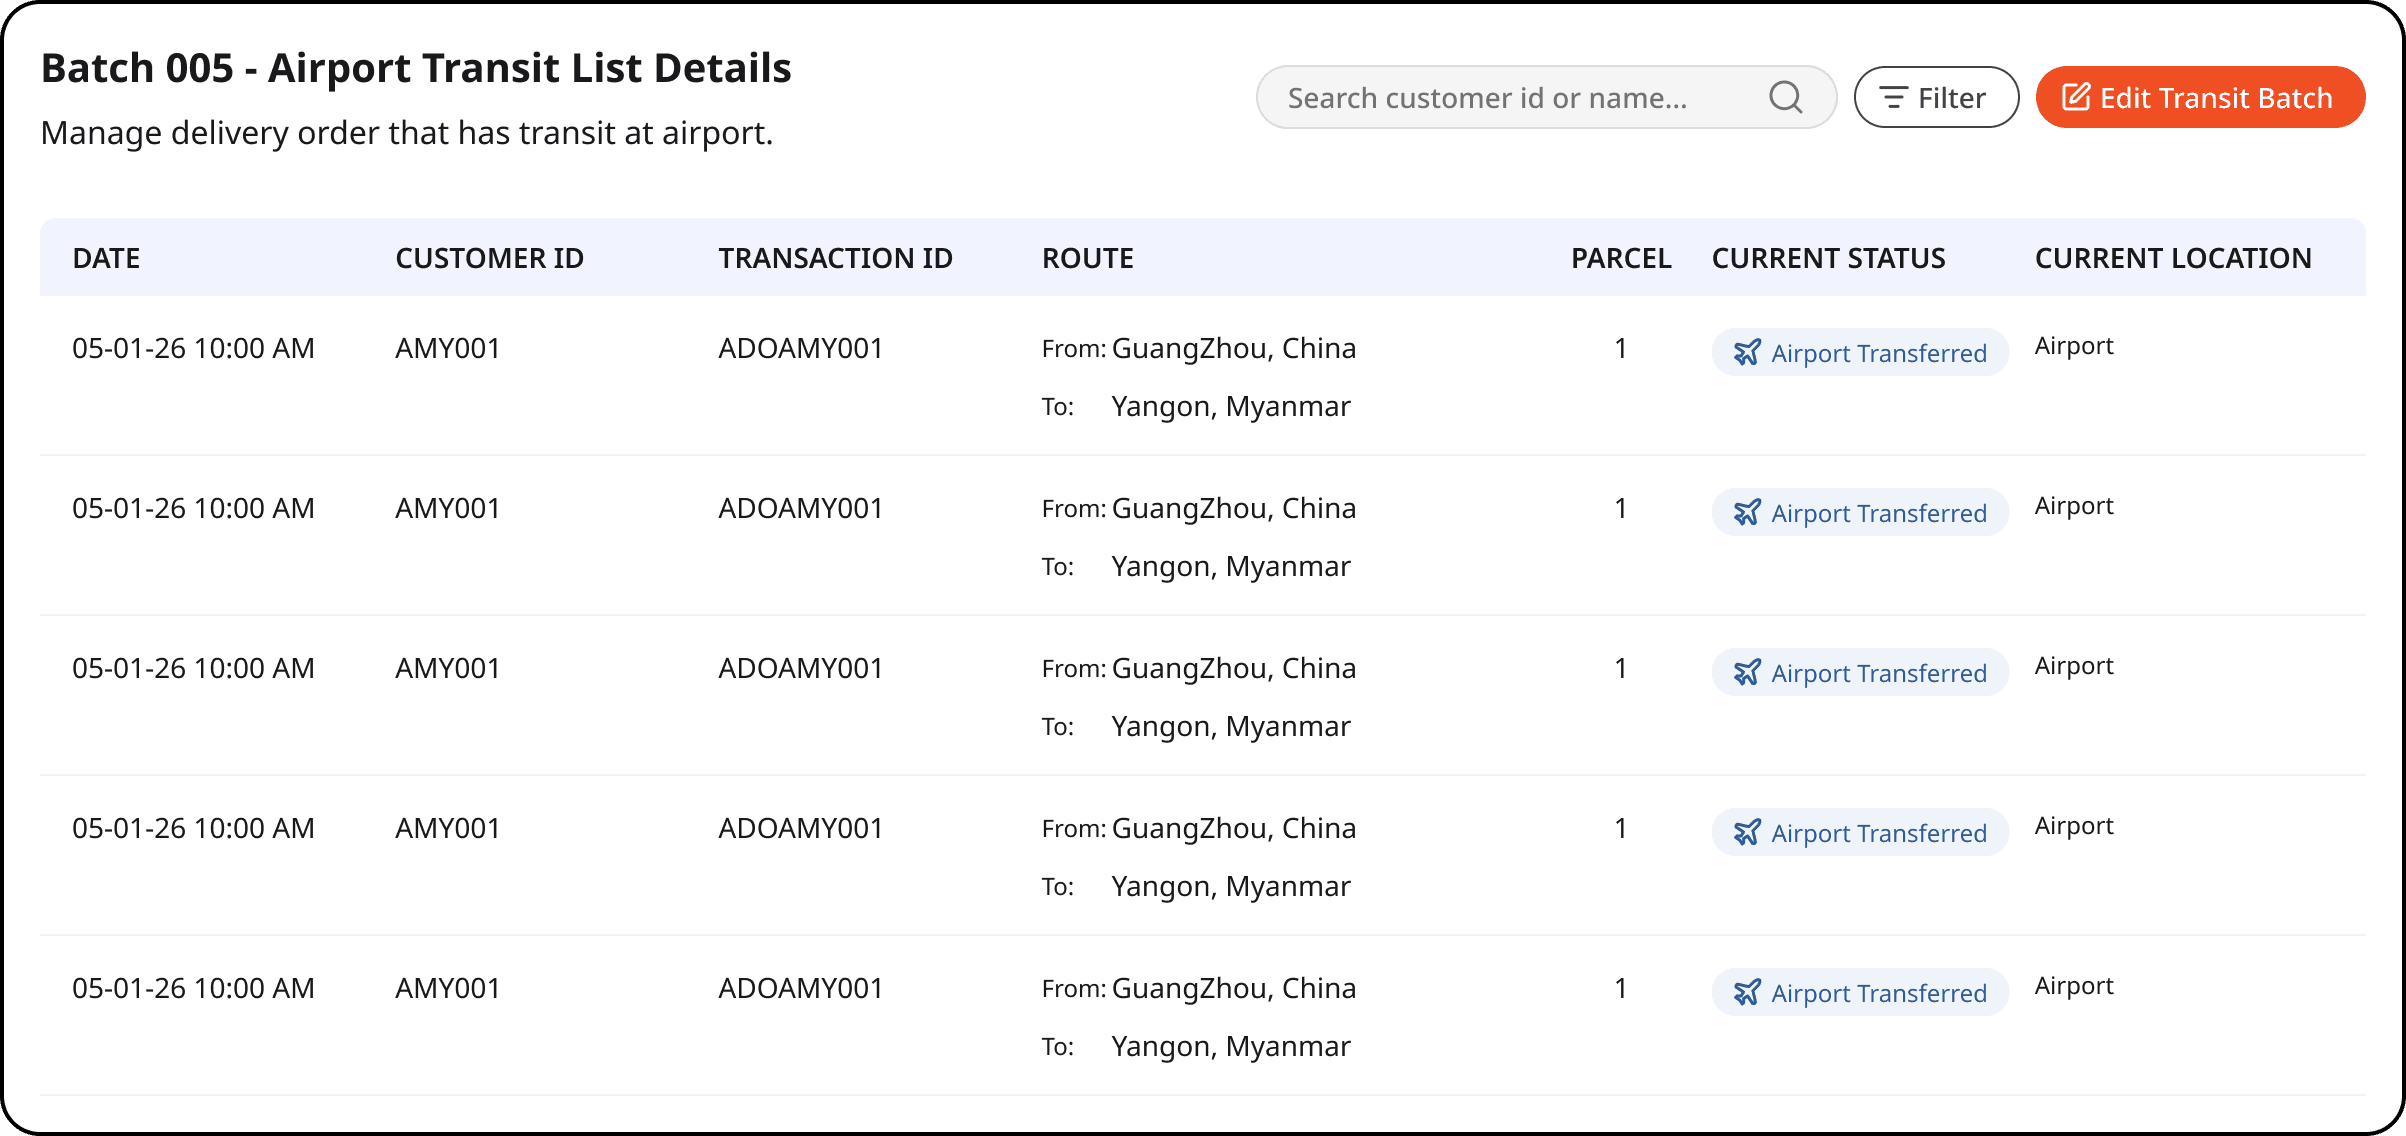Click GuangZhou, China origin in the fifth row

[x=1234, y=988]
